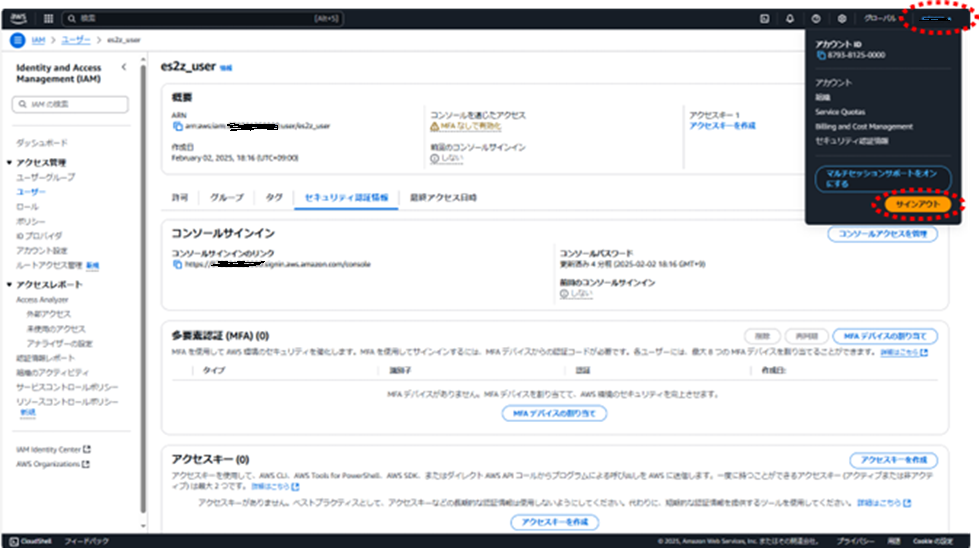
Task: Open IAM Identity Center external link
Action: pyautogui.click(x=53, y=449)
